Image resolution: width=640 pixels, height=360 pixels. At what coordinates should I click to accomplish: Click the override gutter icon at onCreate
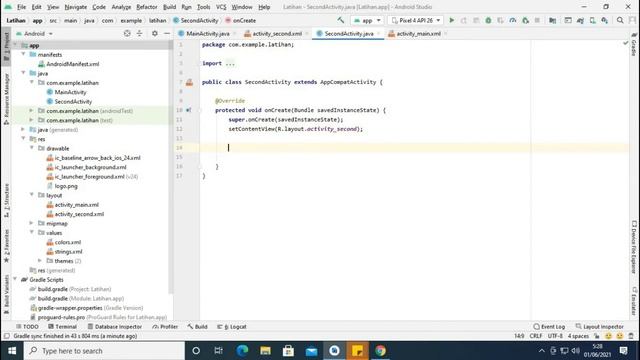pos(189,110)
